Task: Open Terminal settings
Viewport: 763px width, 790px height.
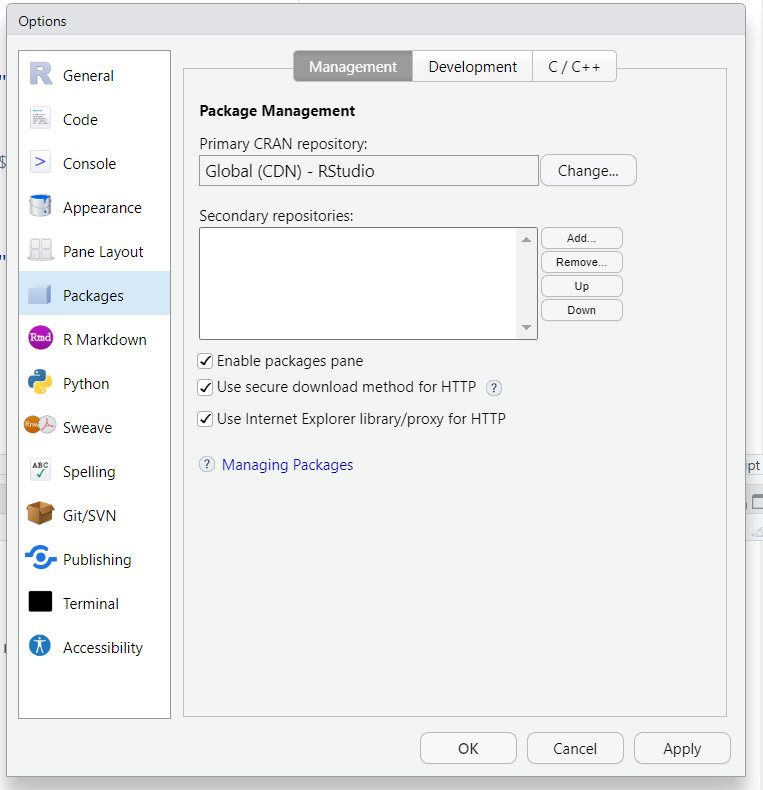Action: pos(94,604)
